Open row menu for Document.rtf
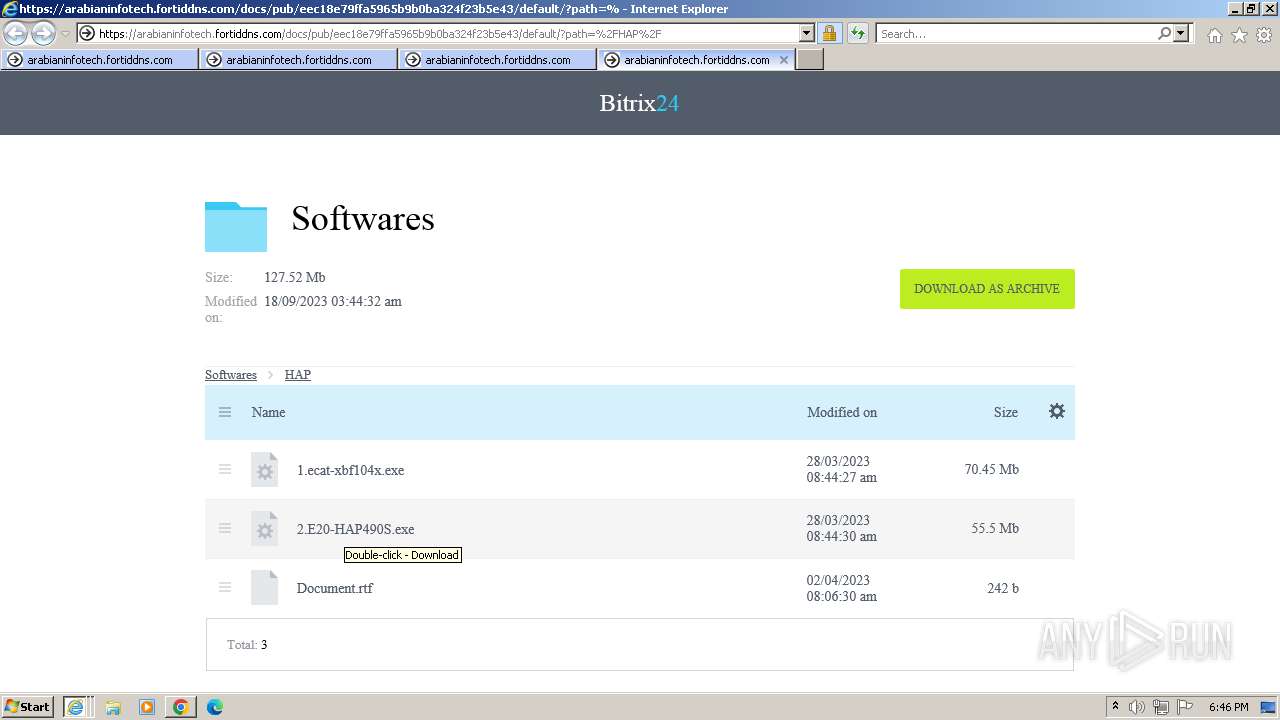Viewport: 1280px width, 720px height. (225, 587)
